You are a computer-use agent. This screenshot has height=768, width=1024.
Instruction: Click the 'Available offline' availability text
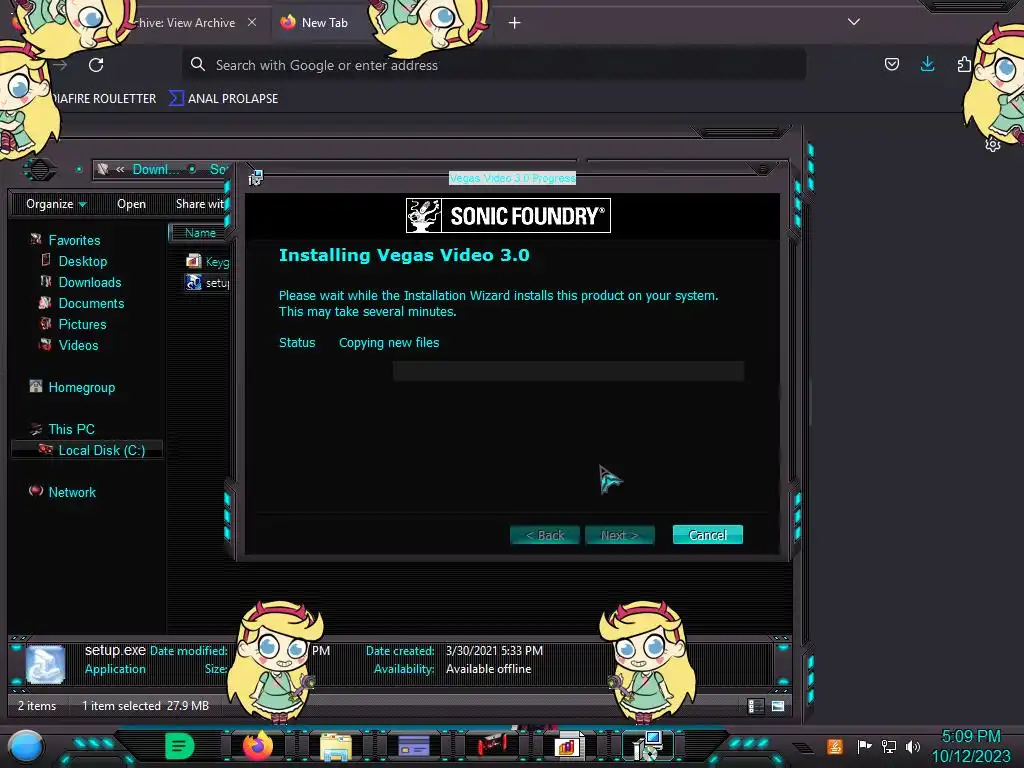(x=488, y=669)
